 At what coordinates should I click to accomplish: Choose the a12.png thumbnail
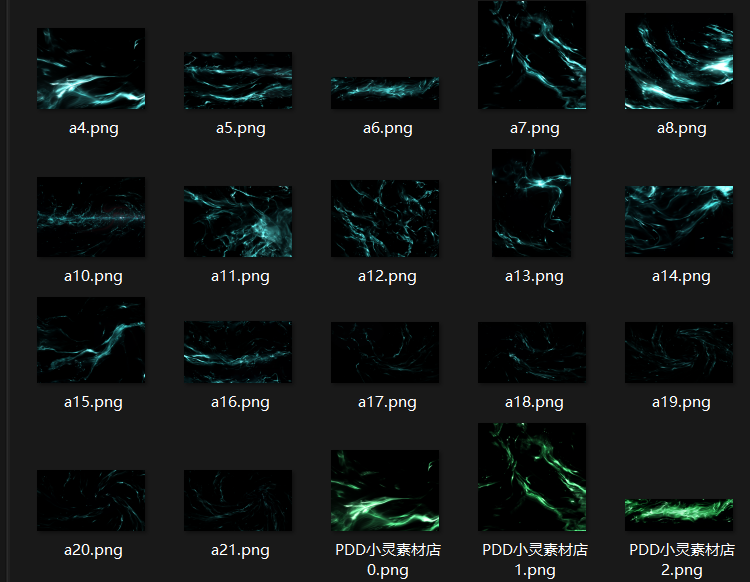point(385,219)
